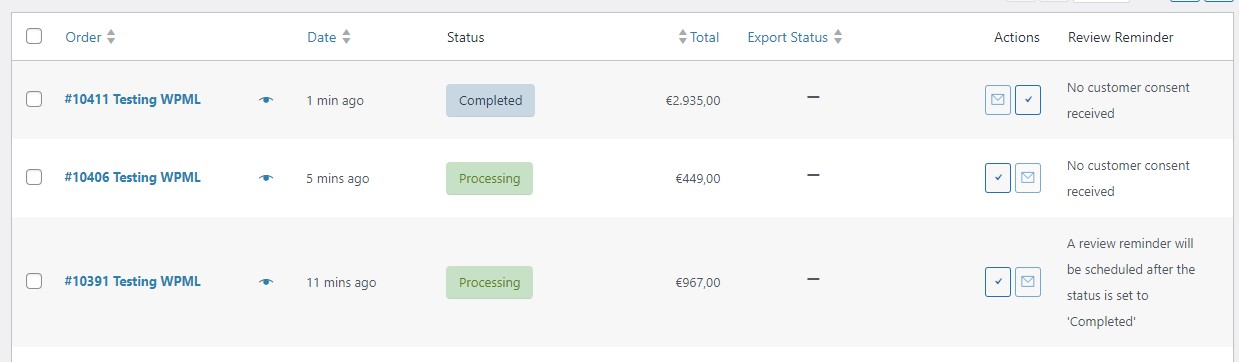This screenshot has width=1239, height=362.
Task: Open order #10411 Testing WPML
Action: tap(133, 99)
